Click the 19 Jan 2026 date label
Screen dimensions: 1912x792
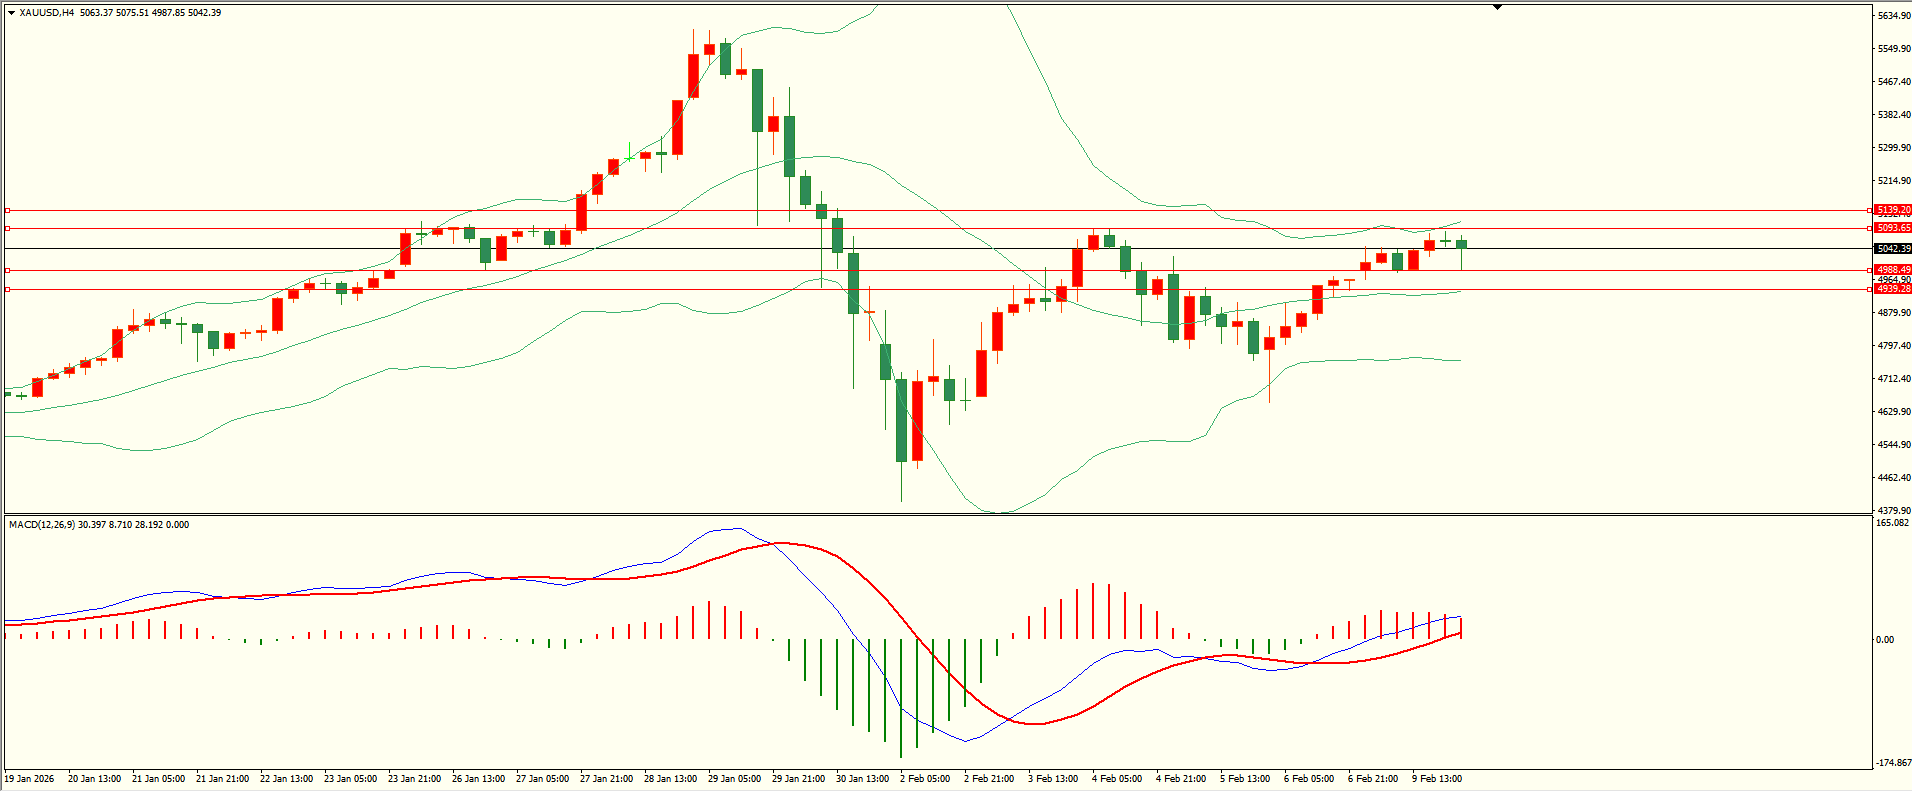(x=30, y=778)
